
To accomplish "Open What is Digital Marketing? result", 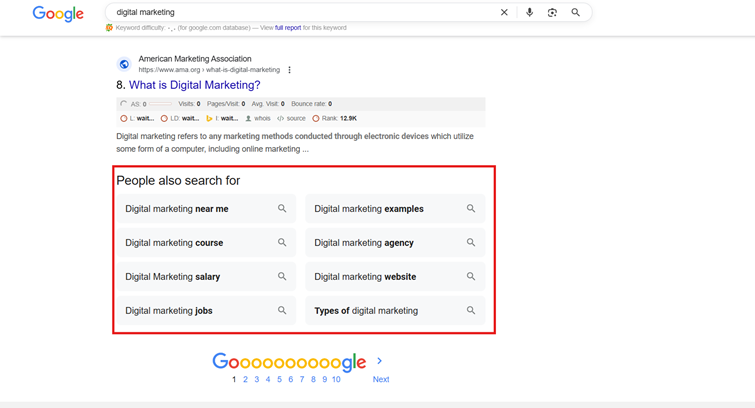I will (194, 86).
